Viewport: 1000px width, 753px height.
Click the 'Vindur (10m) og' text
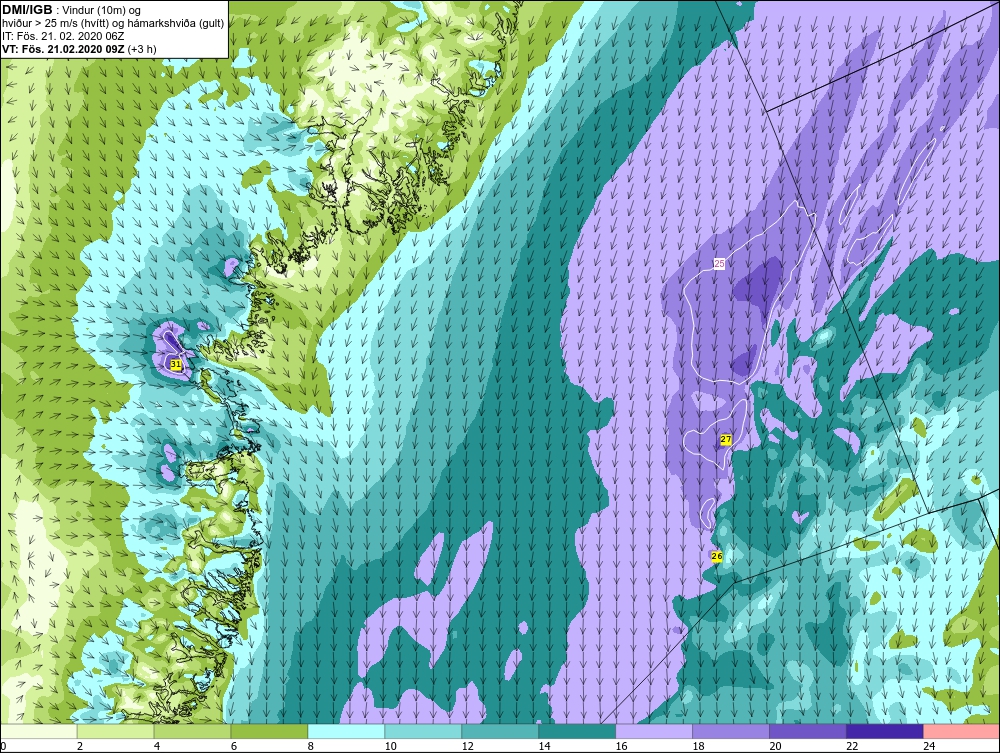[x=101, y=11]
